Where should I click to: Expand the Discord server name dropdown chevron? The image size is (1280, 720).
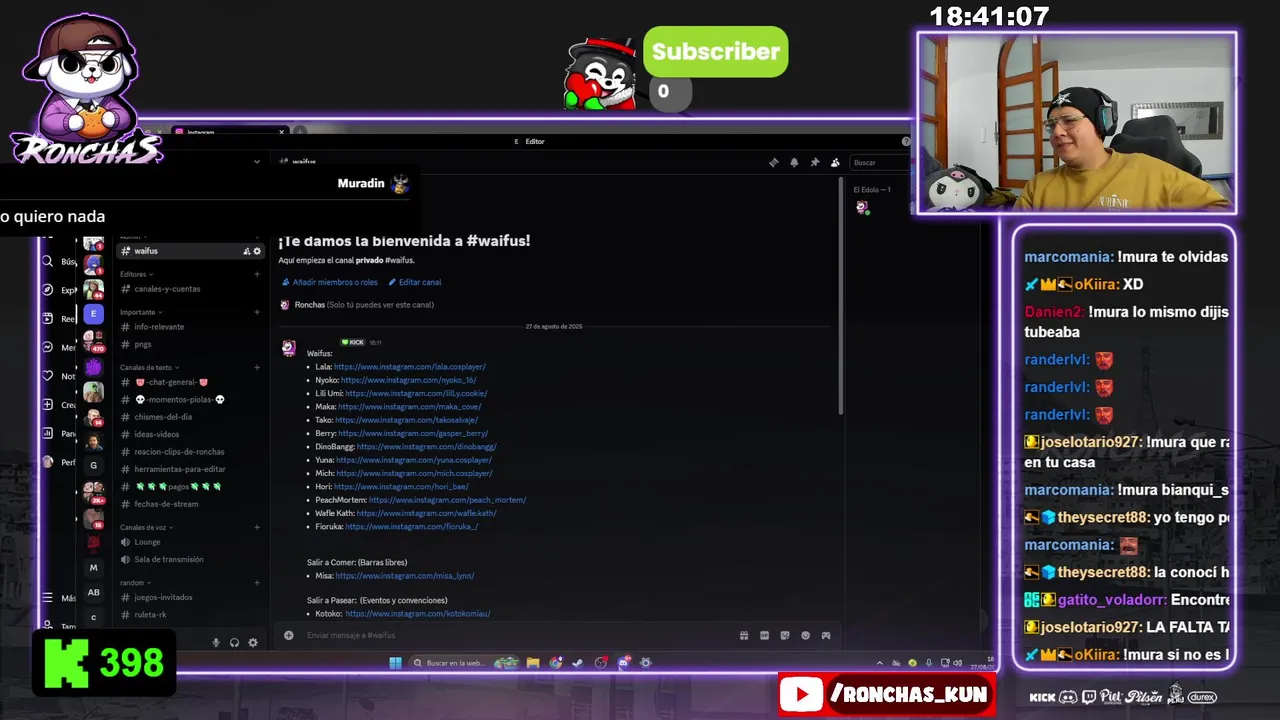coord(257,162)
